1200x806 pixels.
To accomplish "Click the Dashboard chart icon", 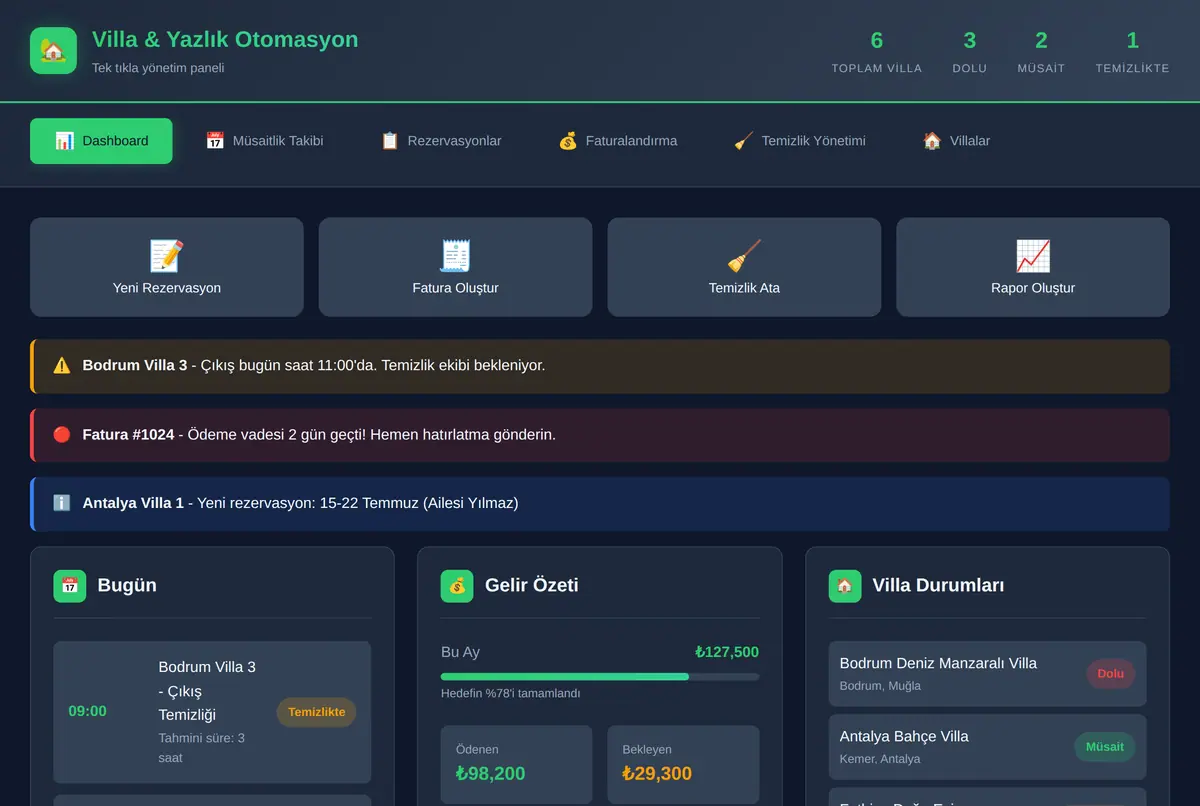I will 64,141.
